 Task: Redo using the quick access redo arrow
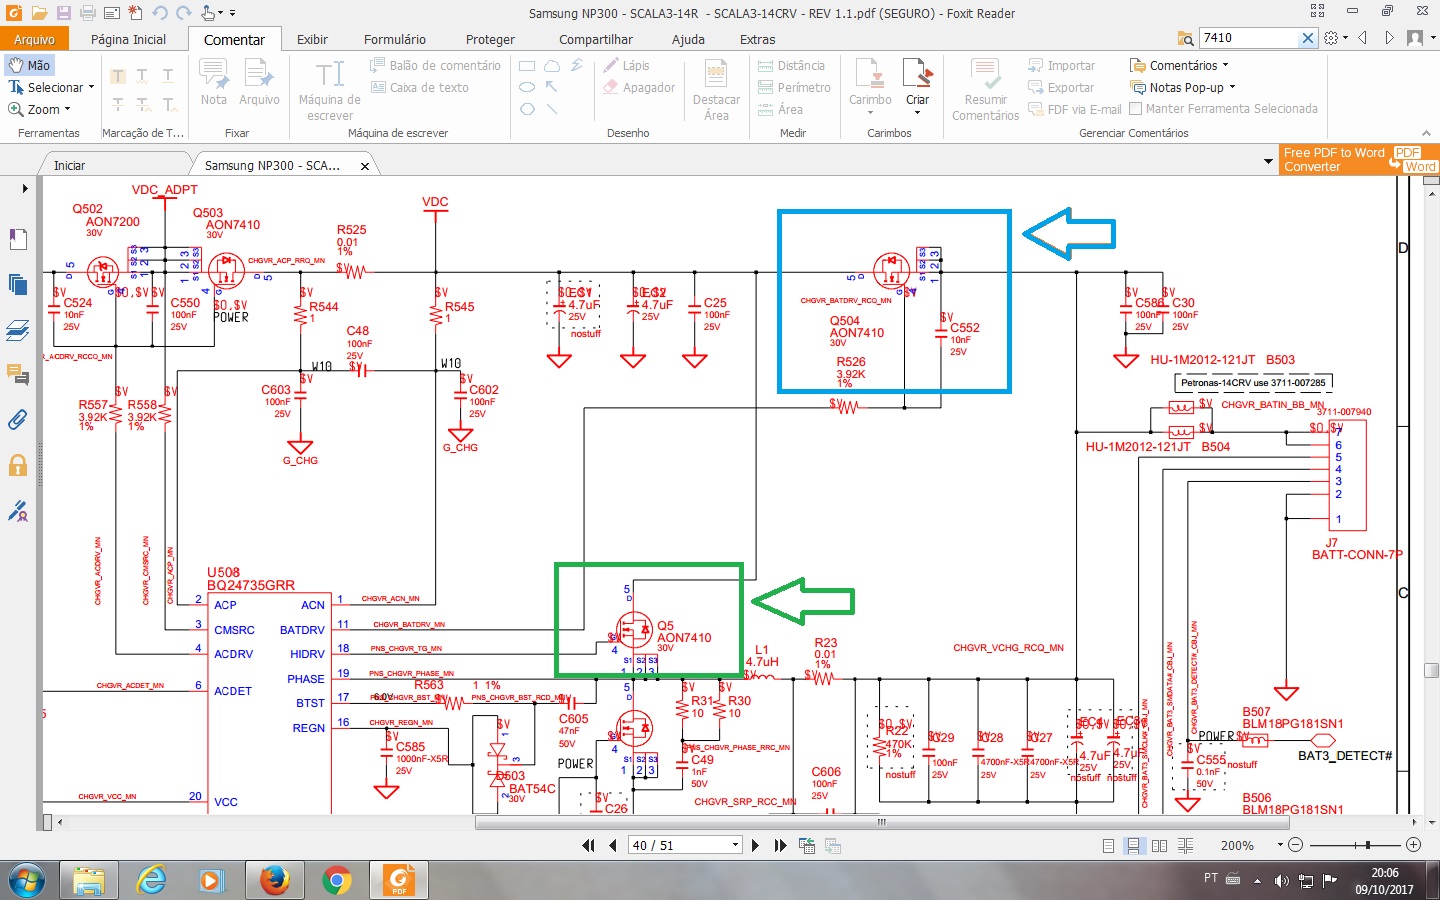point(184,13)
